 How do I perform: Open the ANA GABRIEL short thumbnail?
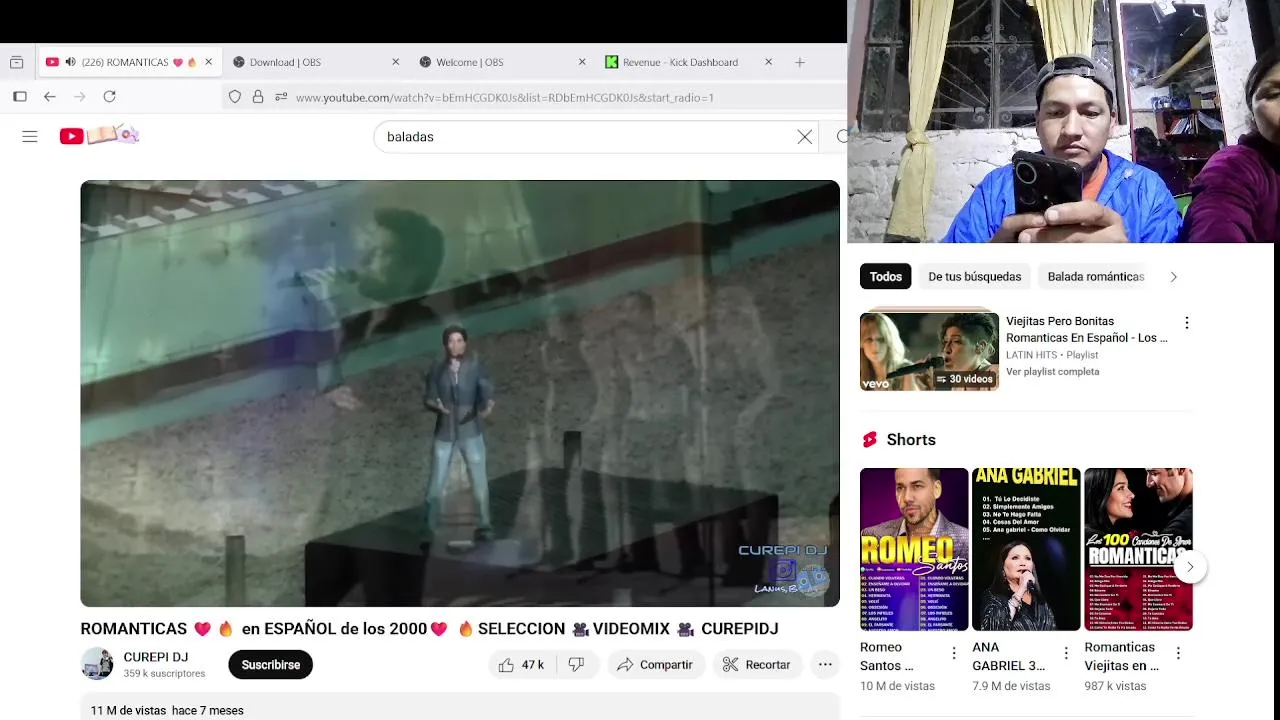[1026, 549]
